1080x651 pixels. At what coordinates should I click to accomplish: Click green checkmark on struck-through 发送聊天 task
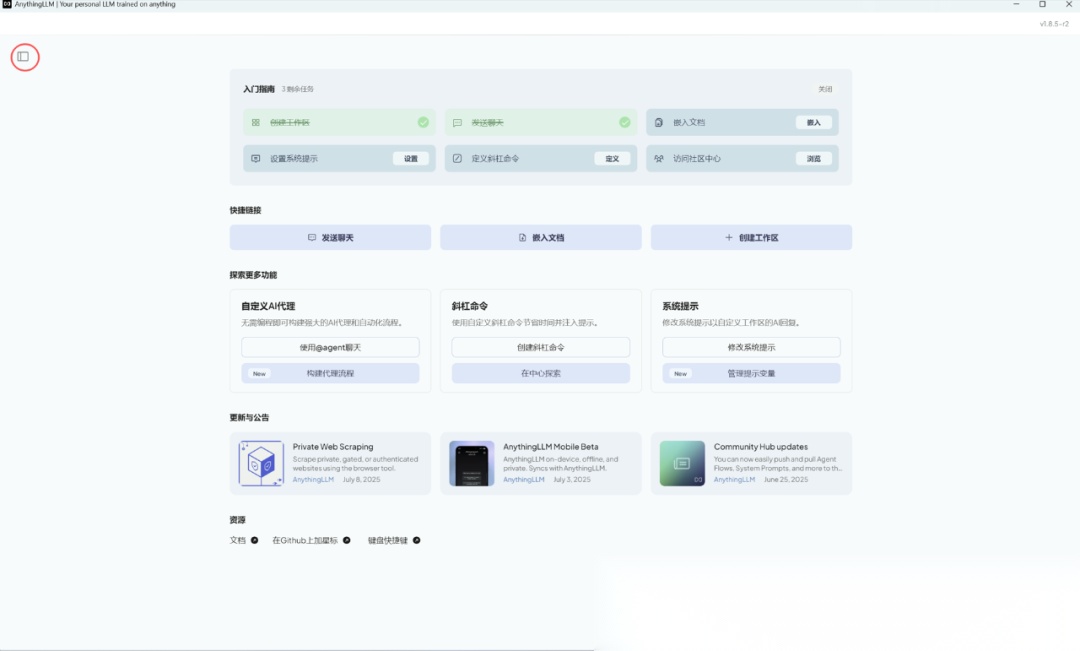pyautogui.click(x=624, y=122)
